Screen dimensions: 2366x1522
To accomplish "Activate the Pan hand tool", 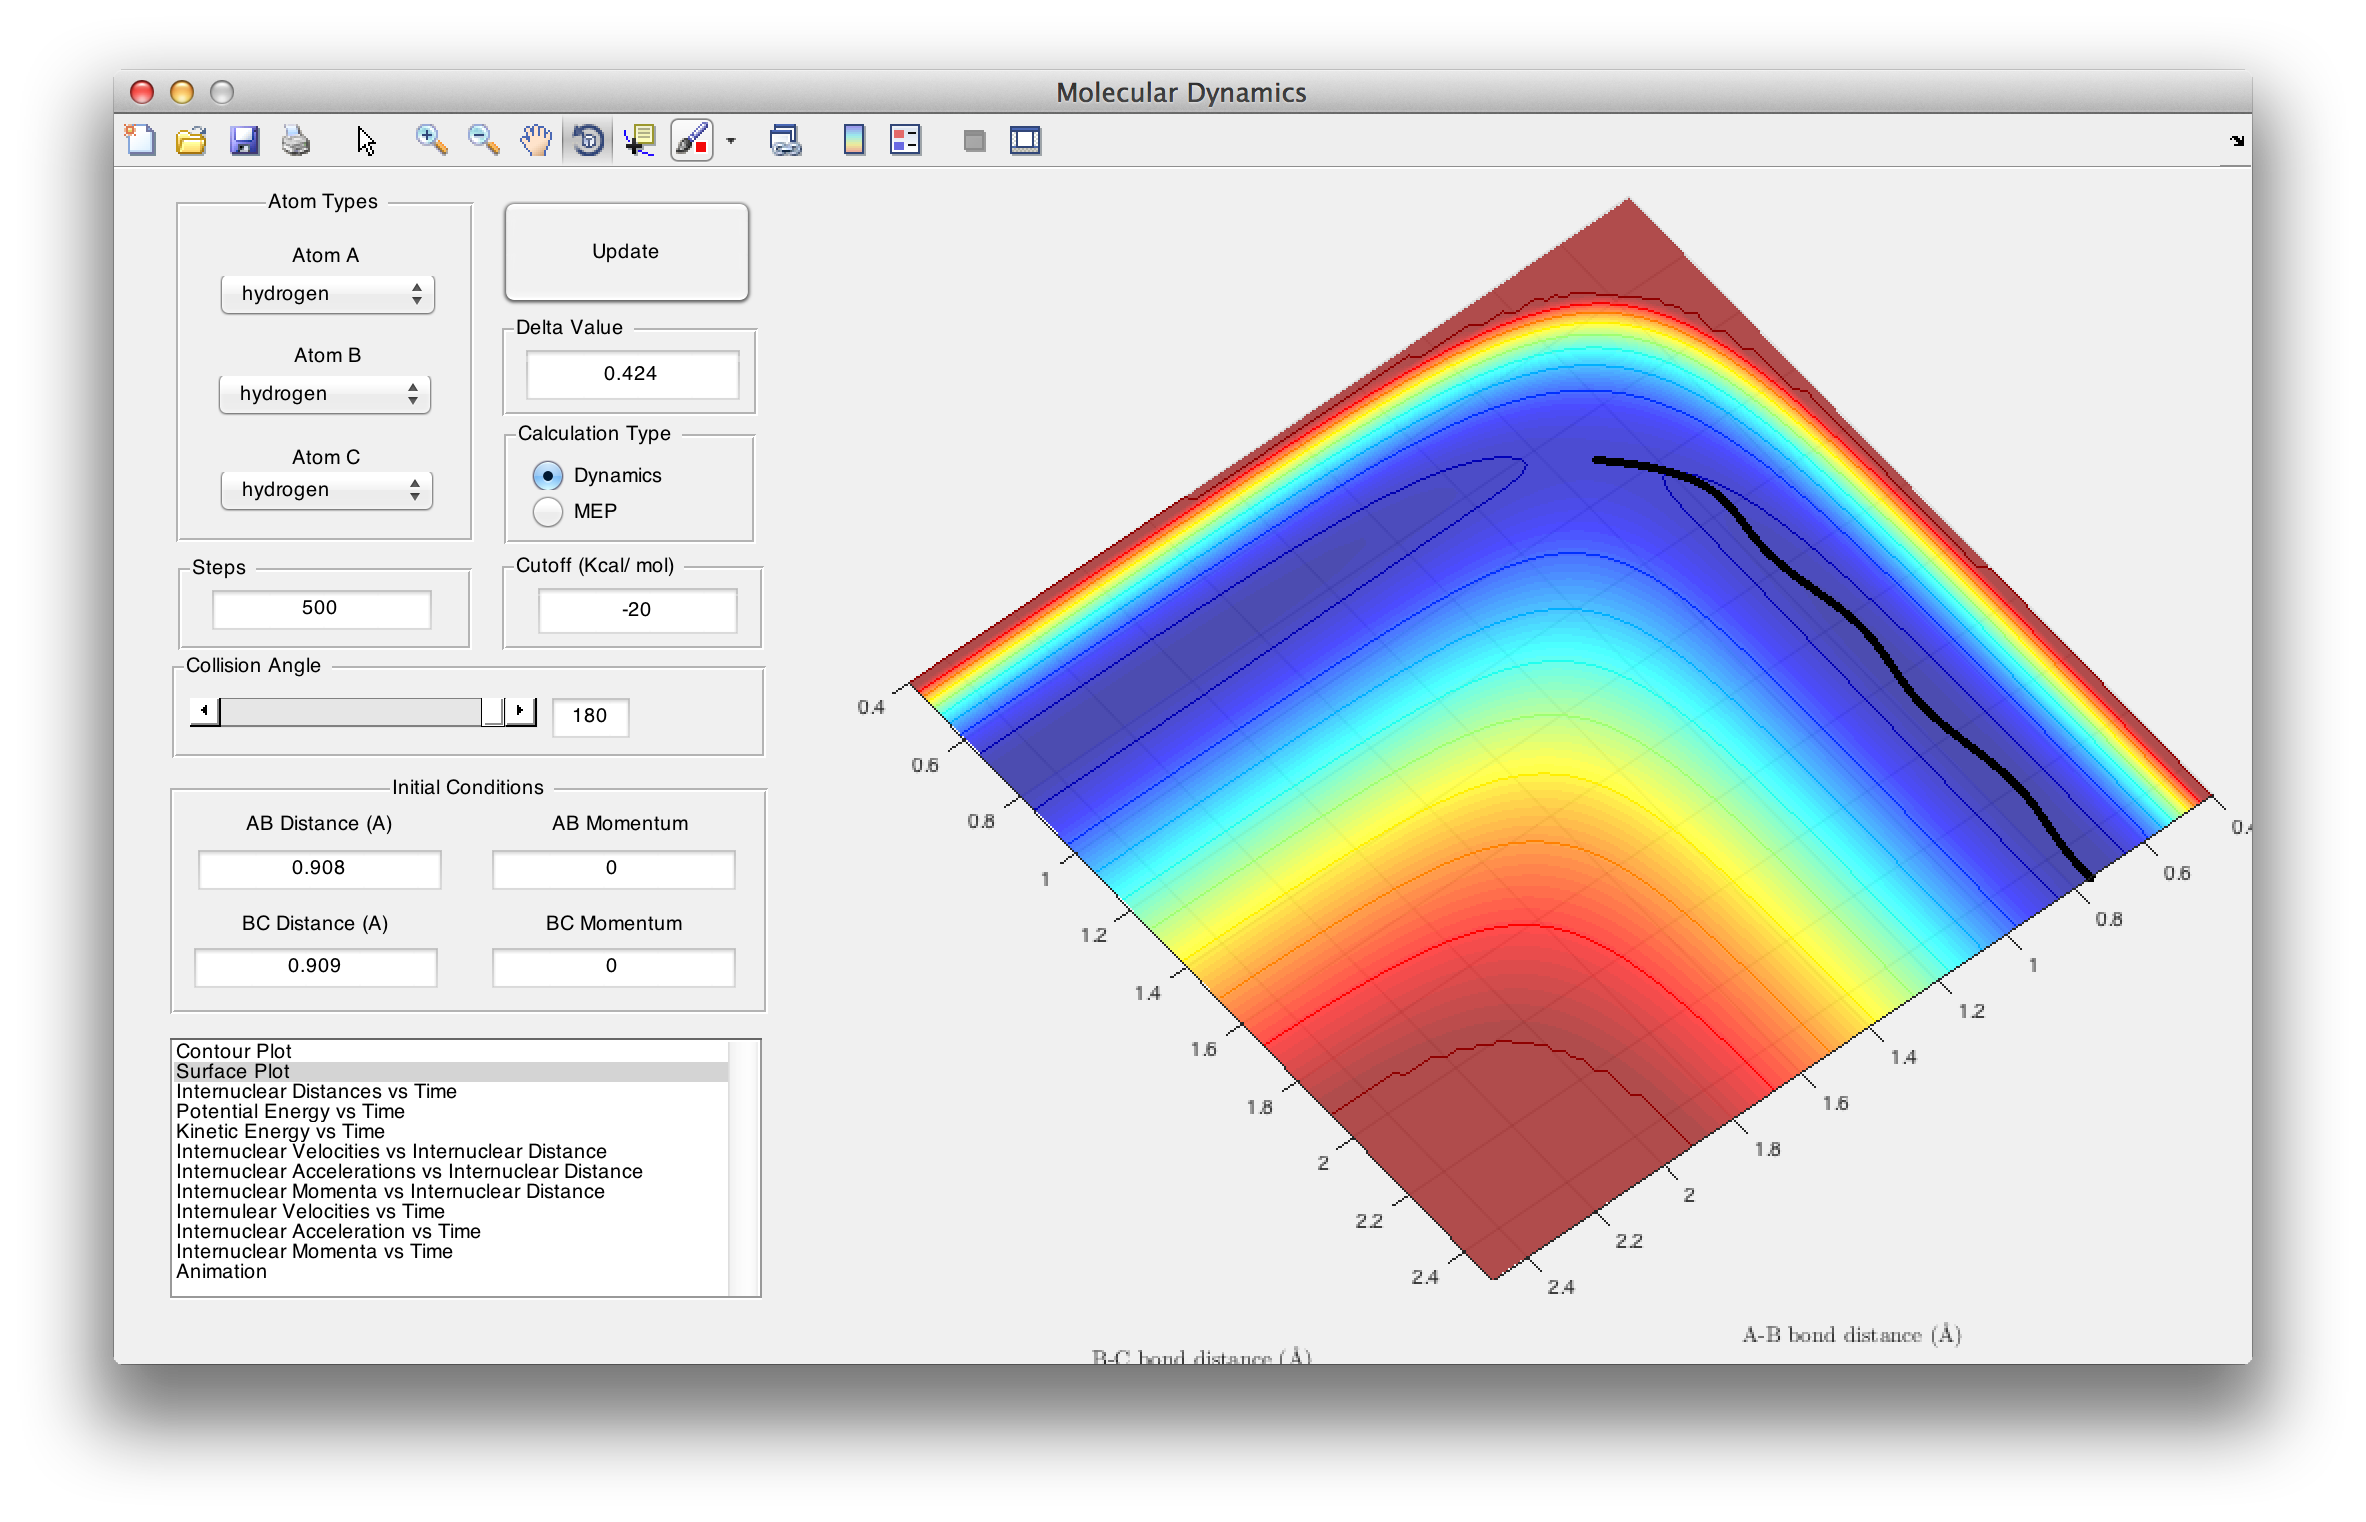I will pyautogui.click(x=536, y=141).
